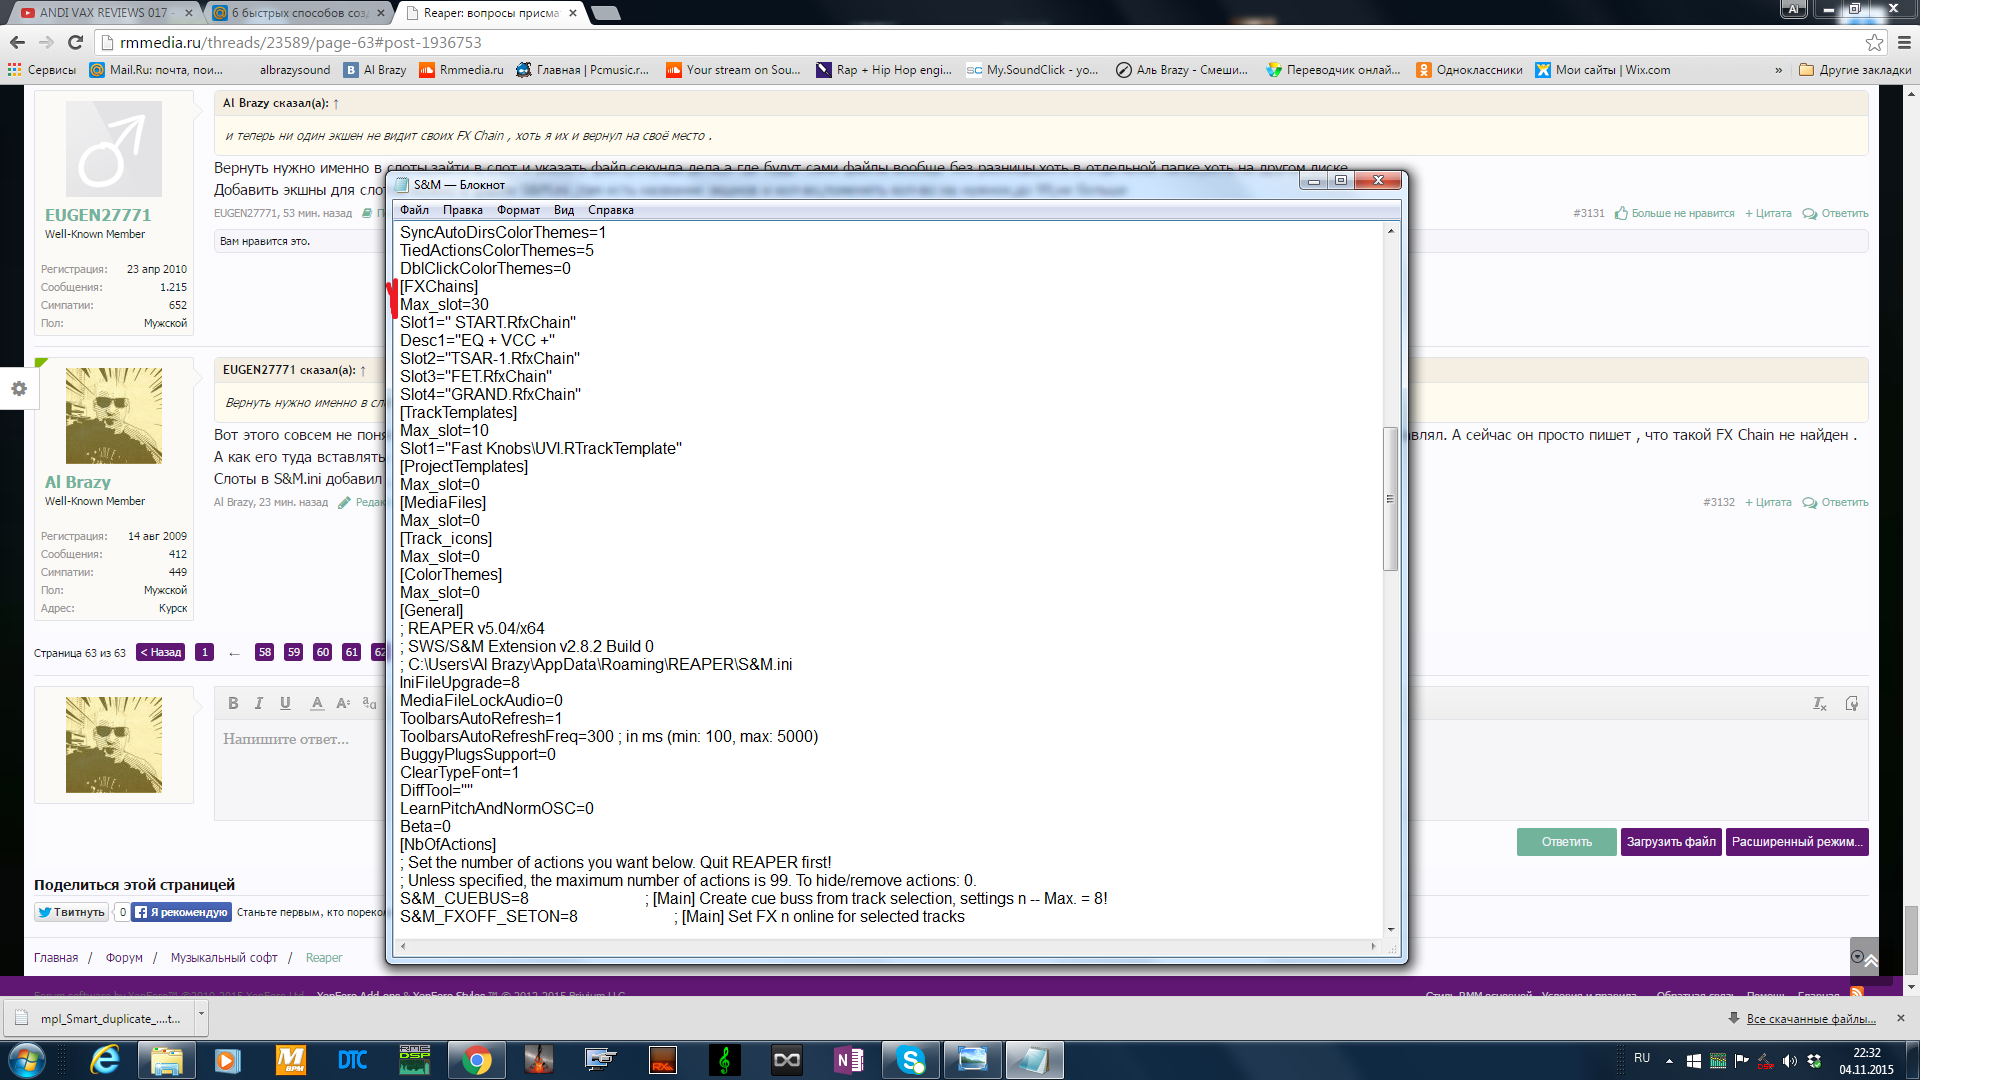This screenshot has height=1080, width=2004.
Task: Go to page 59 of thread
Action: pos(293,652)
